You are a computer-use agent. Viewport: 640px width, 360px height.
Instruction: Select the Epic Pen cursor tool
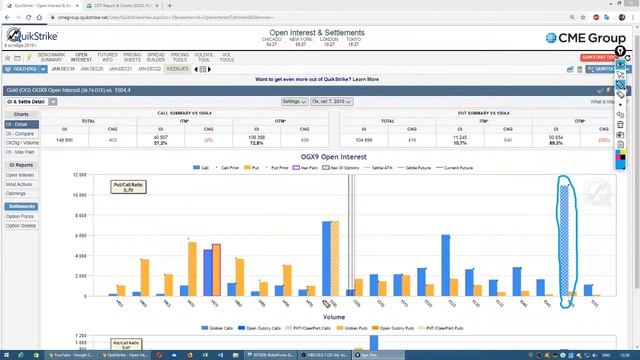pos(620,75)
